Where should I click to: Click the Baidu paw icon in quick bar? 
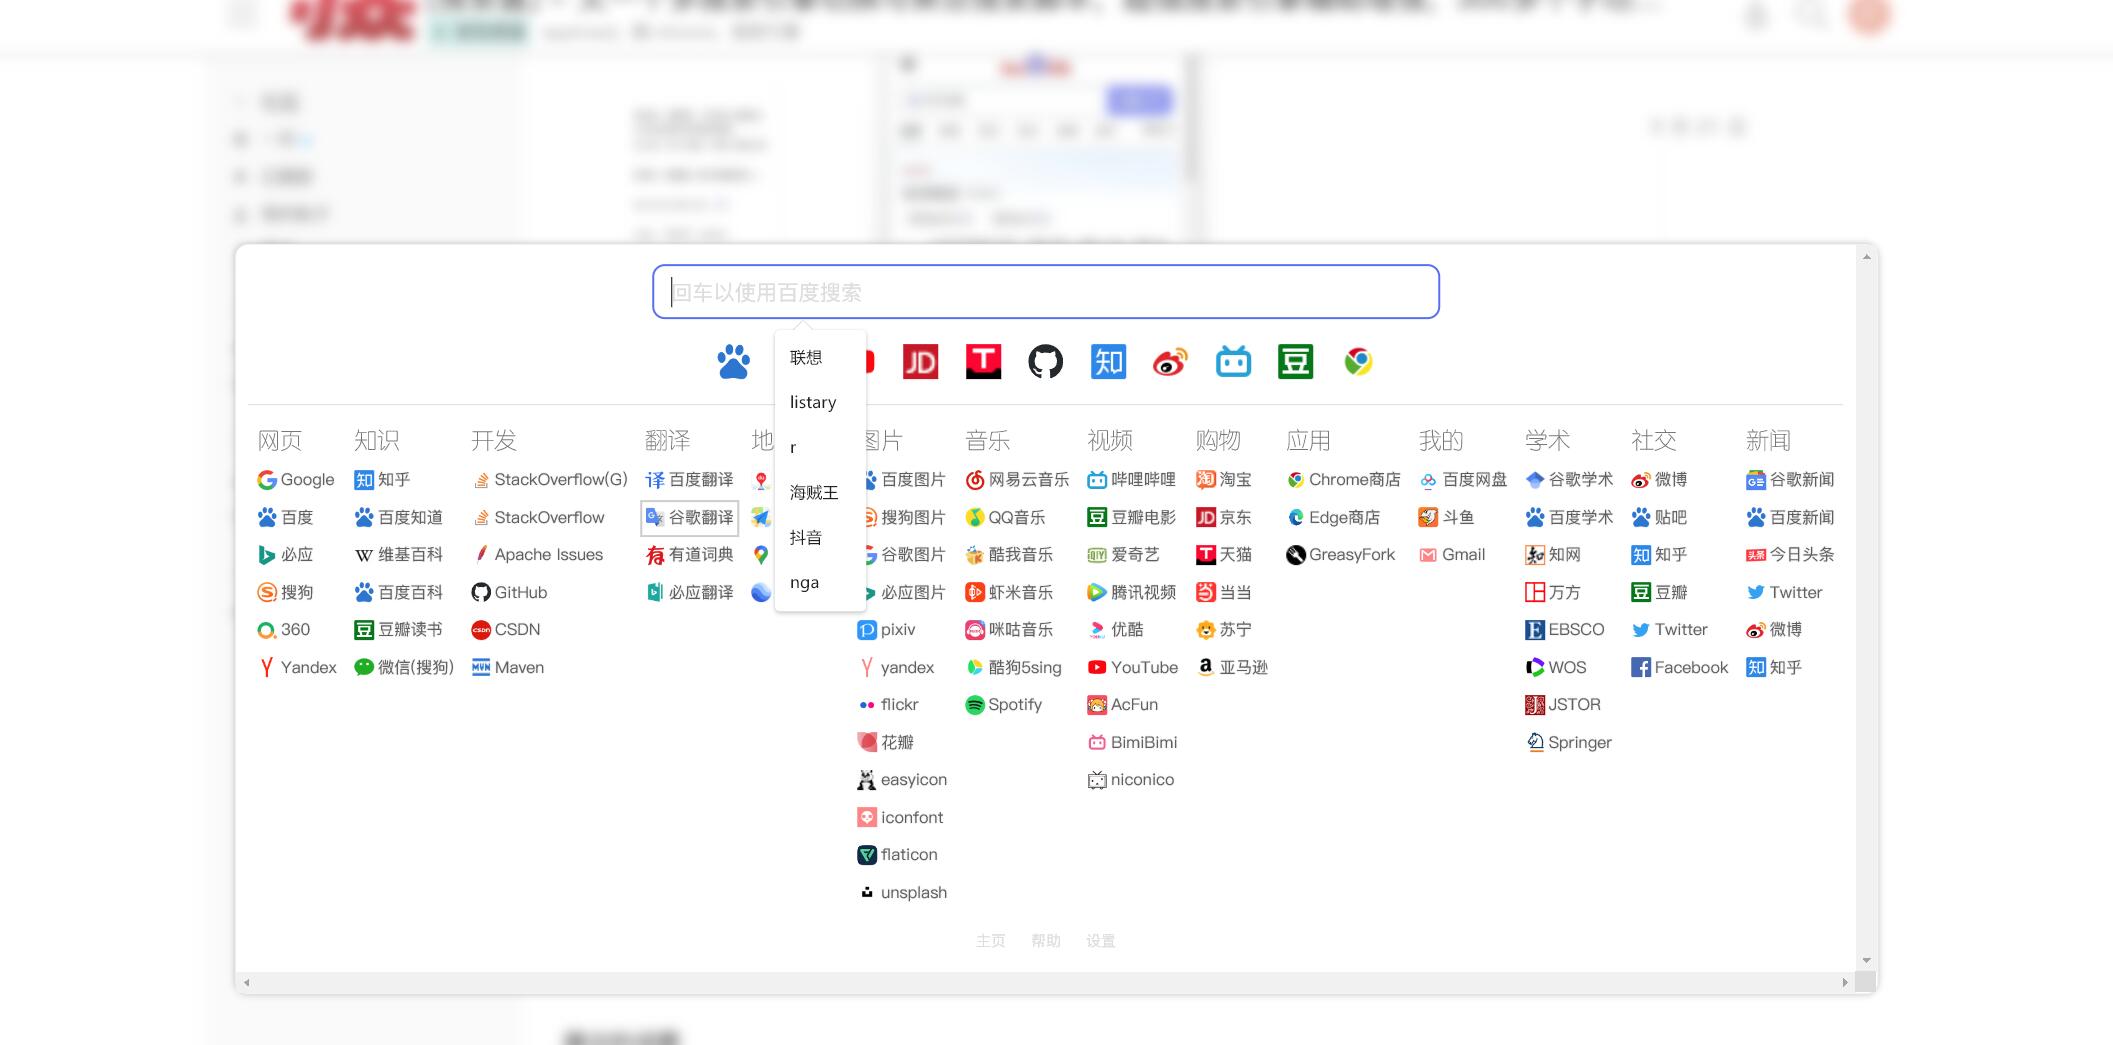(x=733, y=362)
